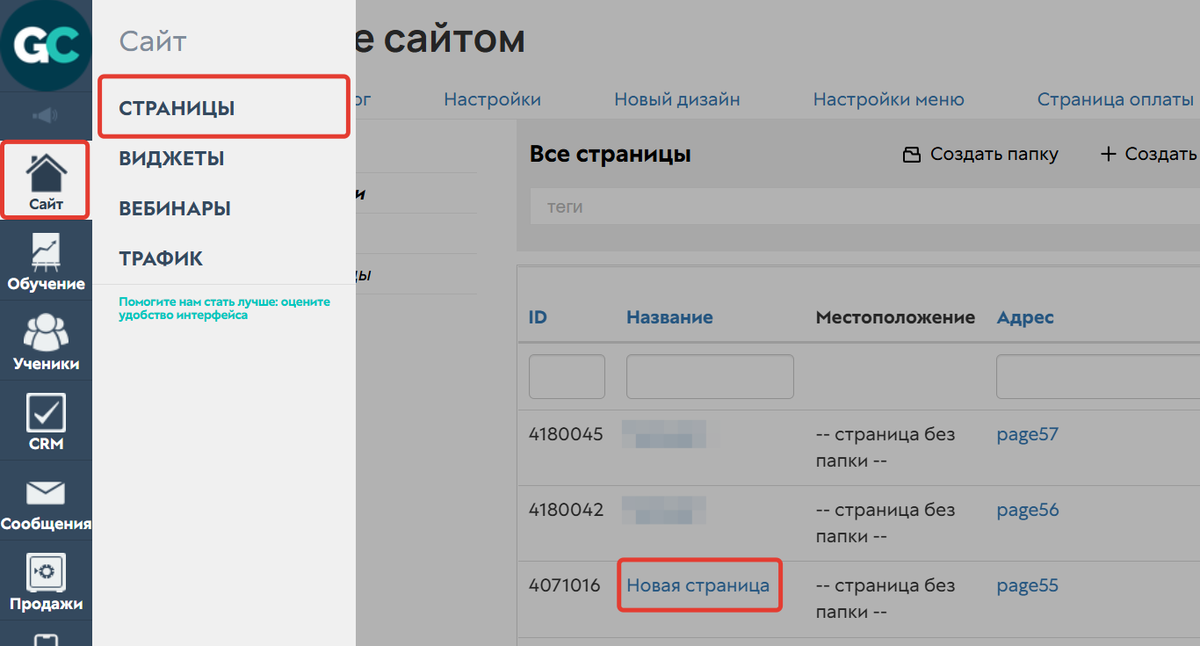
Task: Switch to the Настройки tab
Action: [492, 100]
